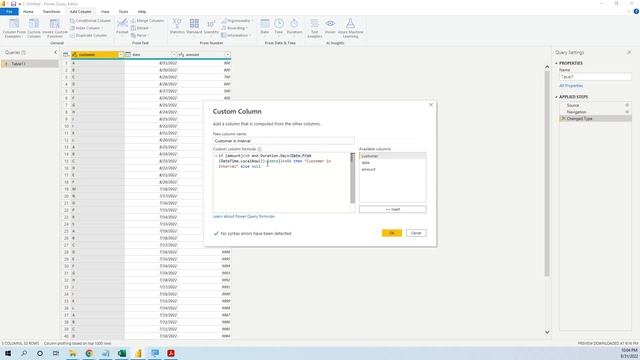The width and height of the screenshot is (640, 360).
Task: Open the File tab
Action: (x=9, y=12)
